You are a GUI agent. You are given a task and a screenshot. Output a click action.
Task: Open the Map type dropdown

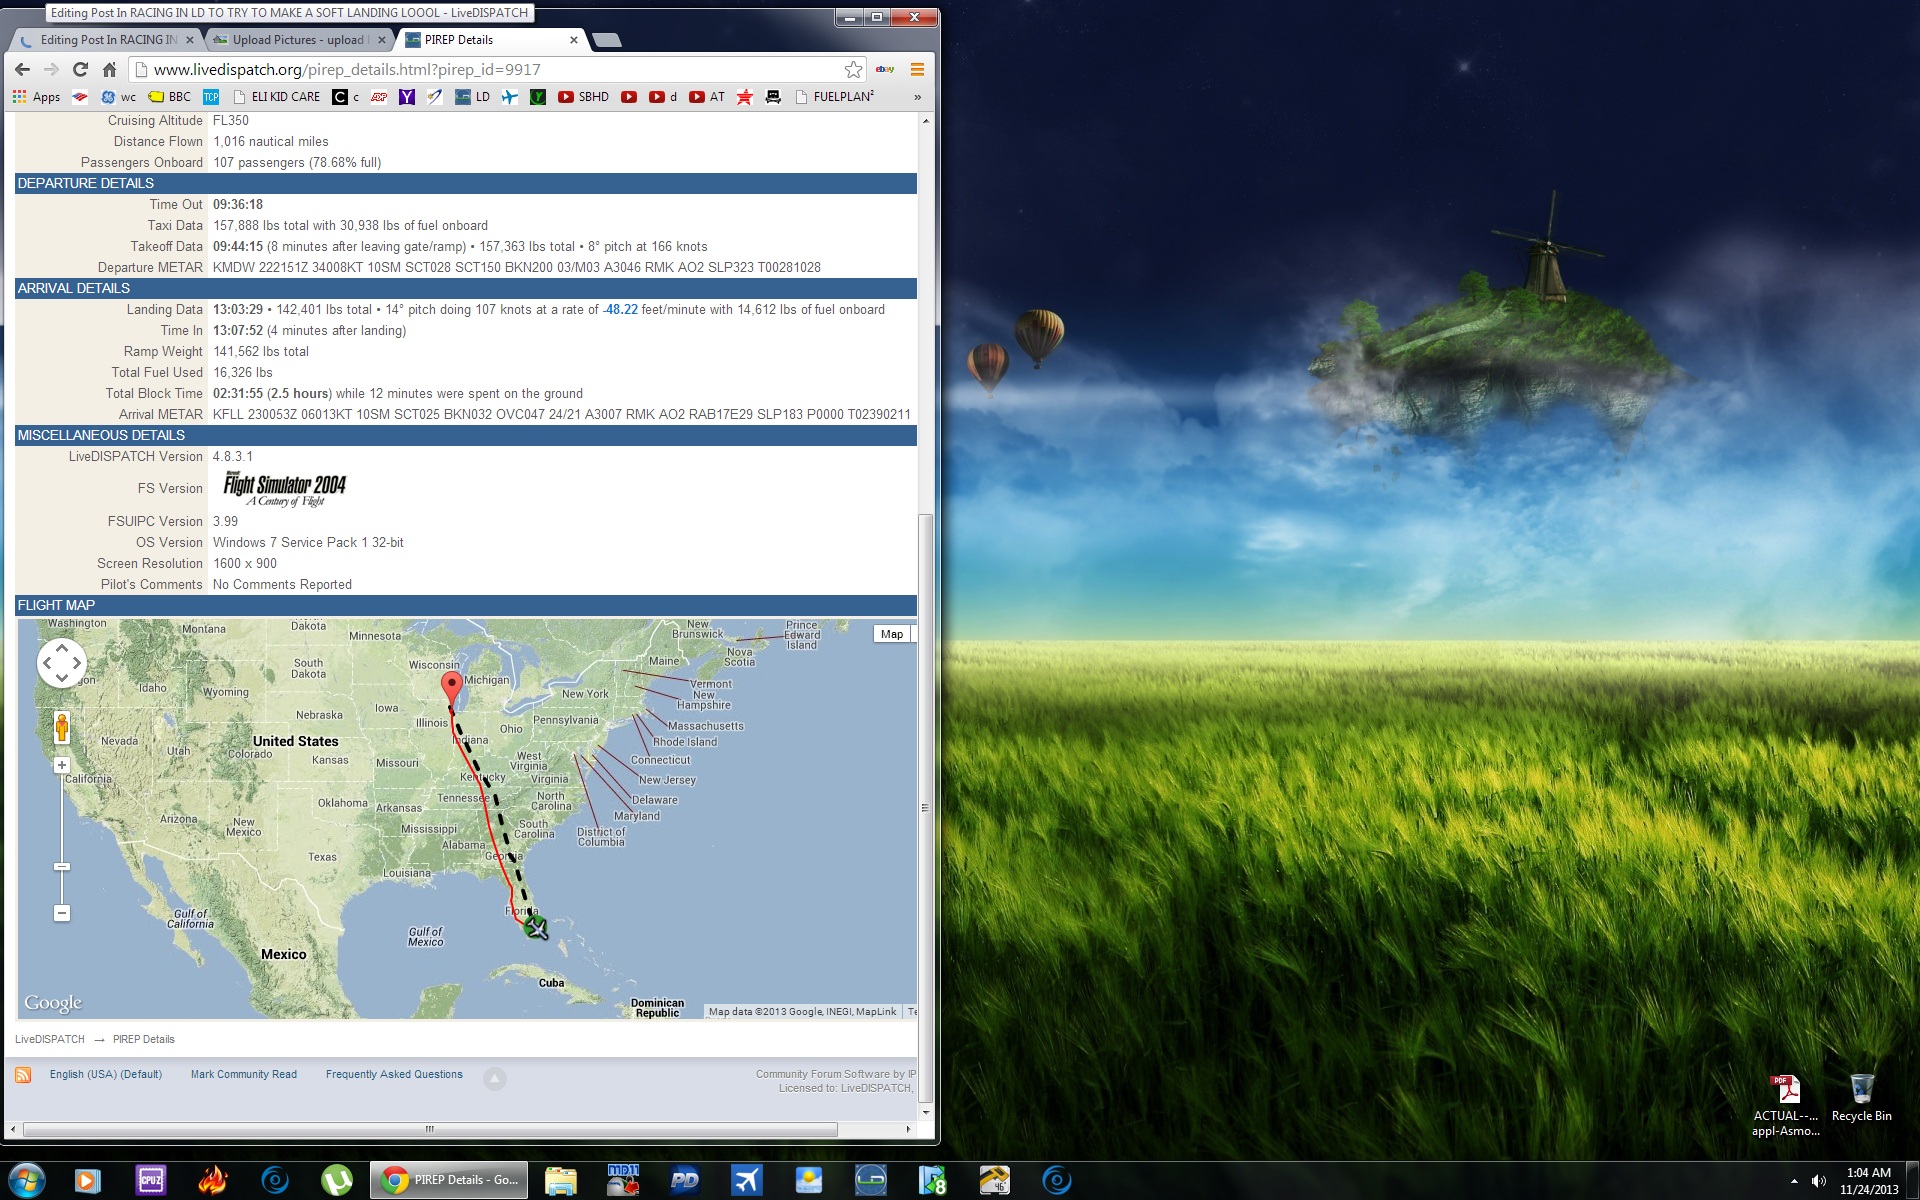click(892, 634)
